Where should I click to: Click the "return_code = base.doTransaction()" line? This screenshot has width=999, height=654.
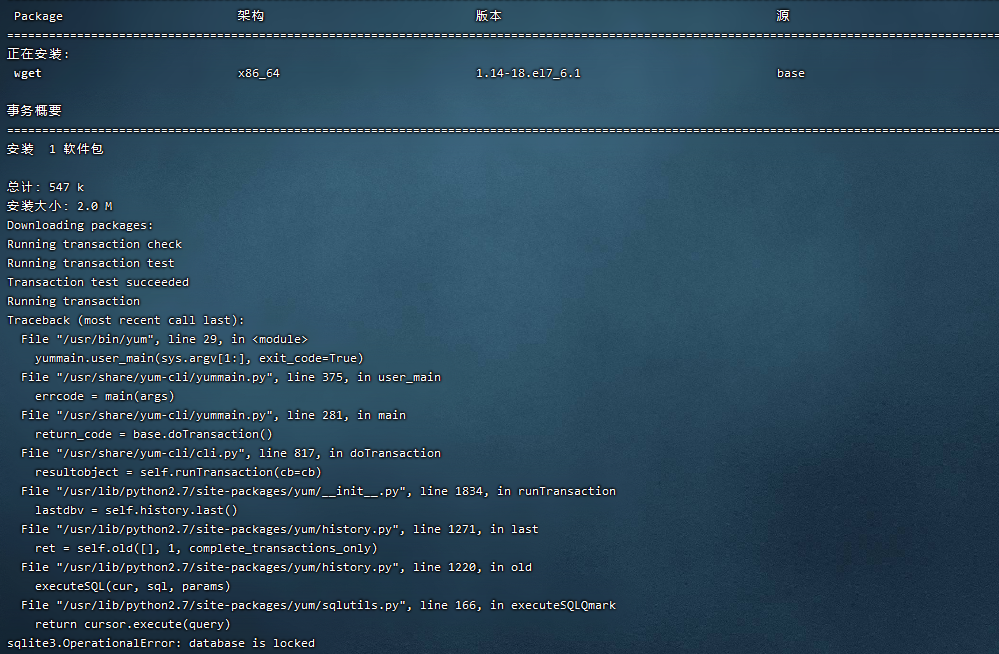(x=154, y=434)
